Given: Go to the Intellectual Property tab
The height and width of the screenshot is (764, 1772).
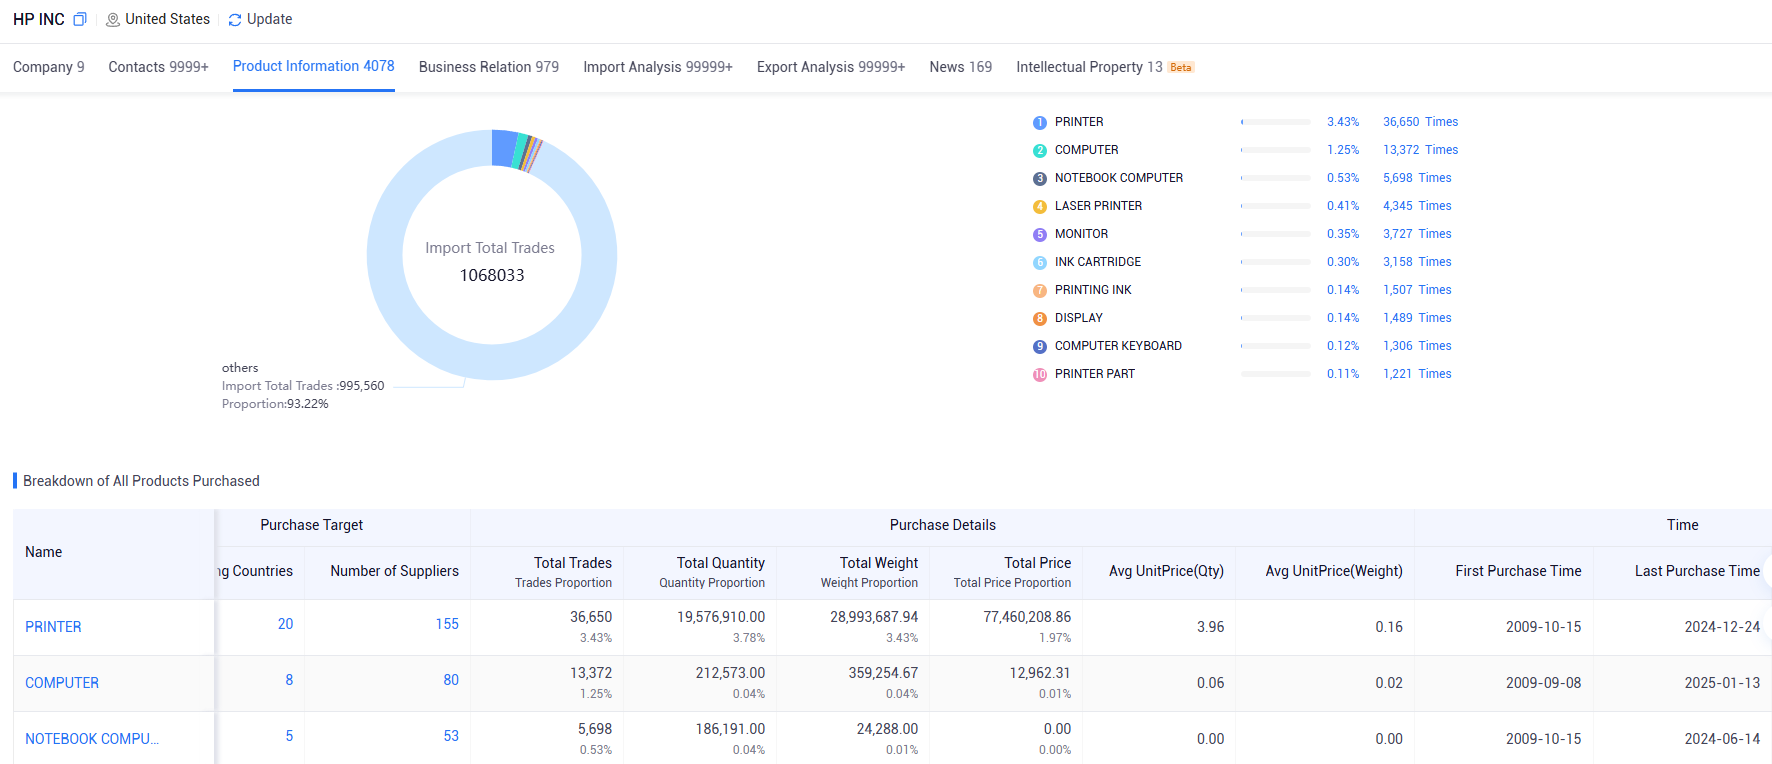Looking at the screenshot, I should [x=1088, y=67].
